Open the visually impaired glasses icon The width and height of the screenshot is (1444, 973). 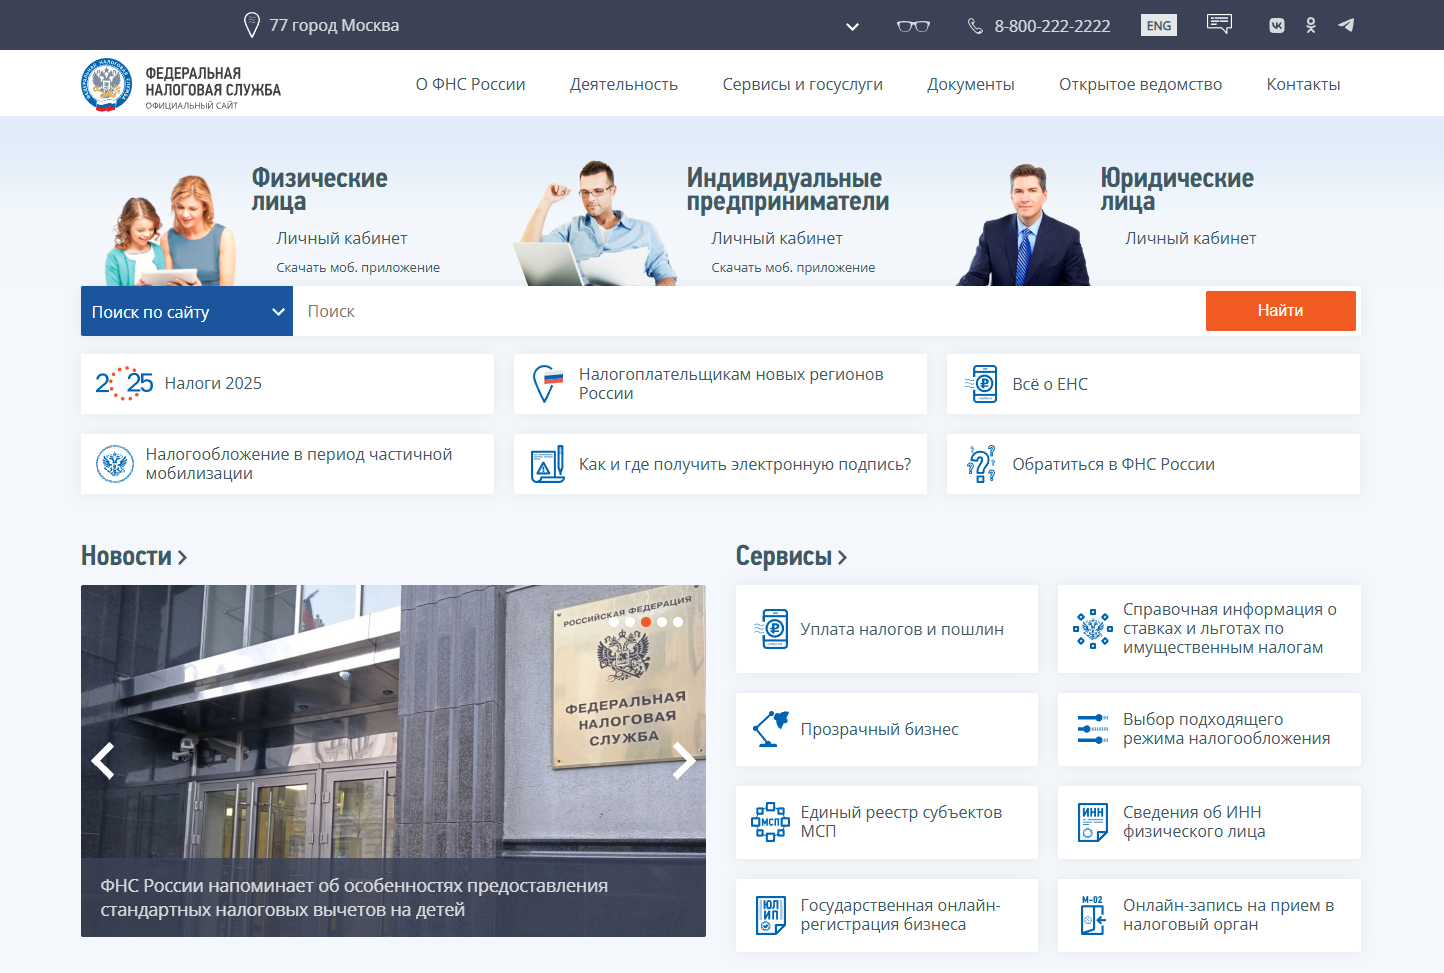tap(913, 26)
